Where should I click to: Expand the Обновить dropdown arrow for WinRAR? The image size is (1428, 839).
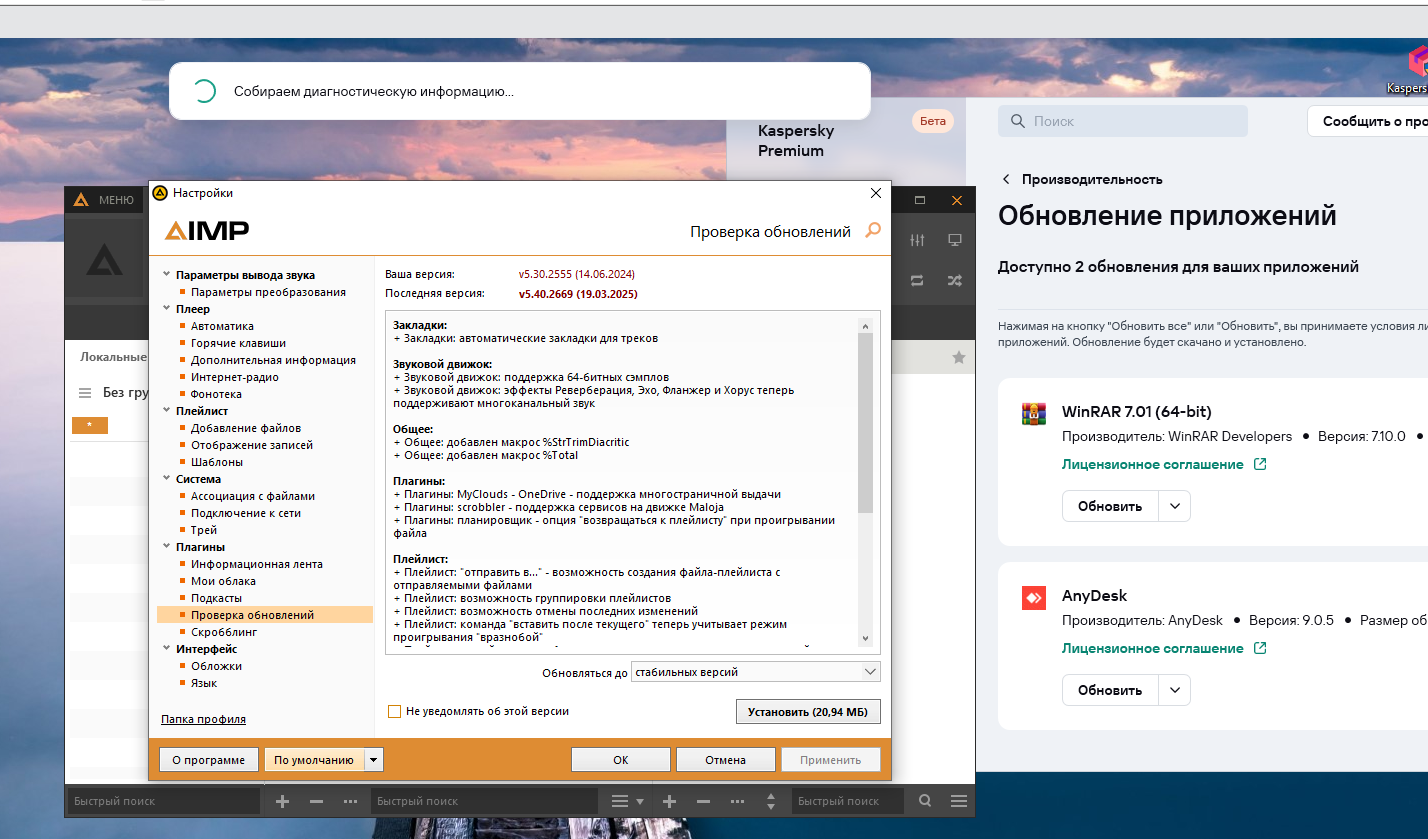(x=1175, y=506)
